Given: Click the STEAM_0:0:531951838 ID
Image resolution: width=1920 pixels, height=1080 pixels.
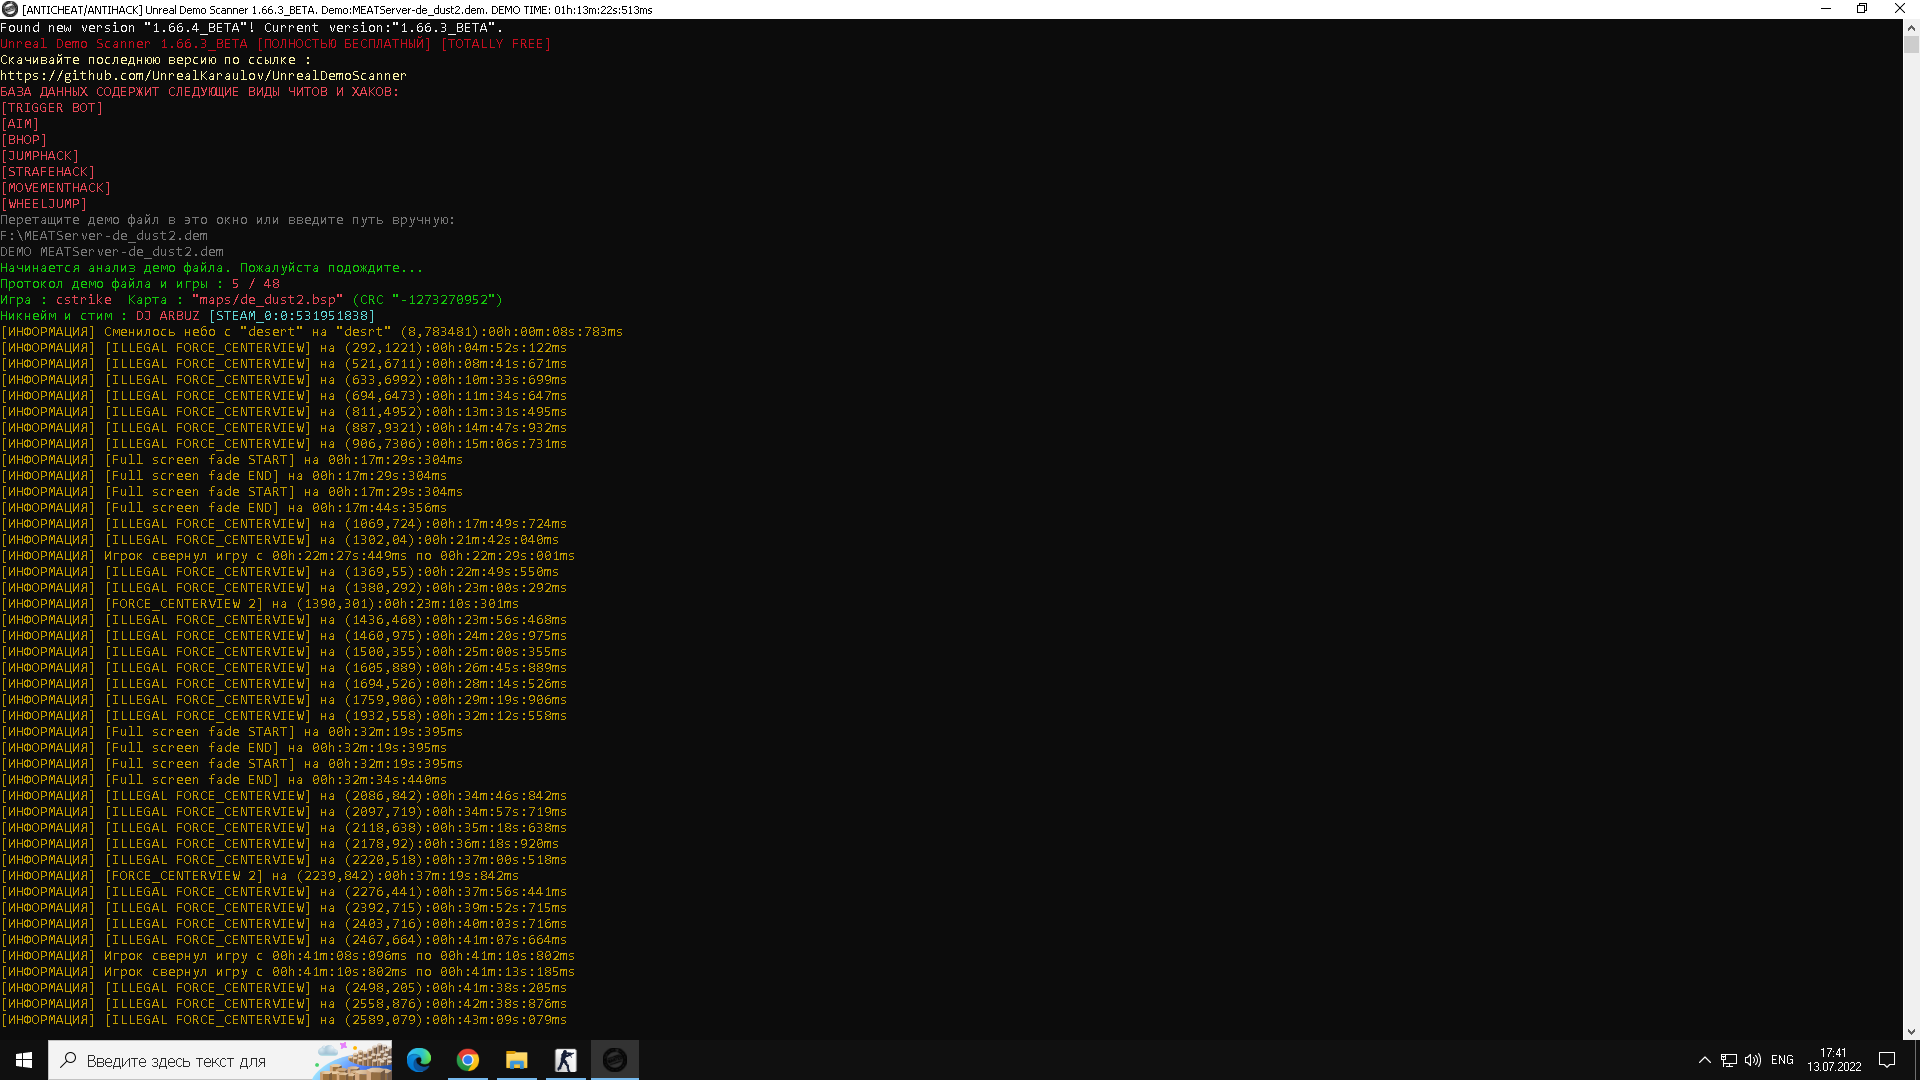Looking at the screenshot, I should 292,316.
